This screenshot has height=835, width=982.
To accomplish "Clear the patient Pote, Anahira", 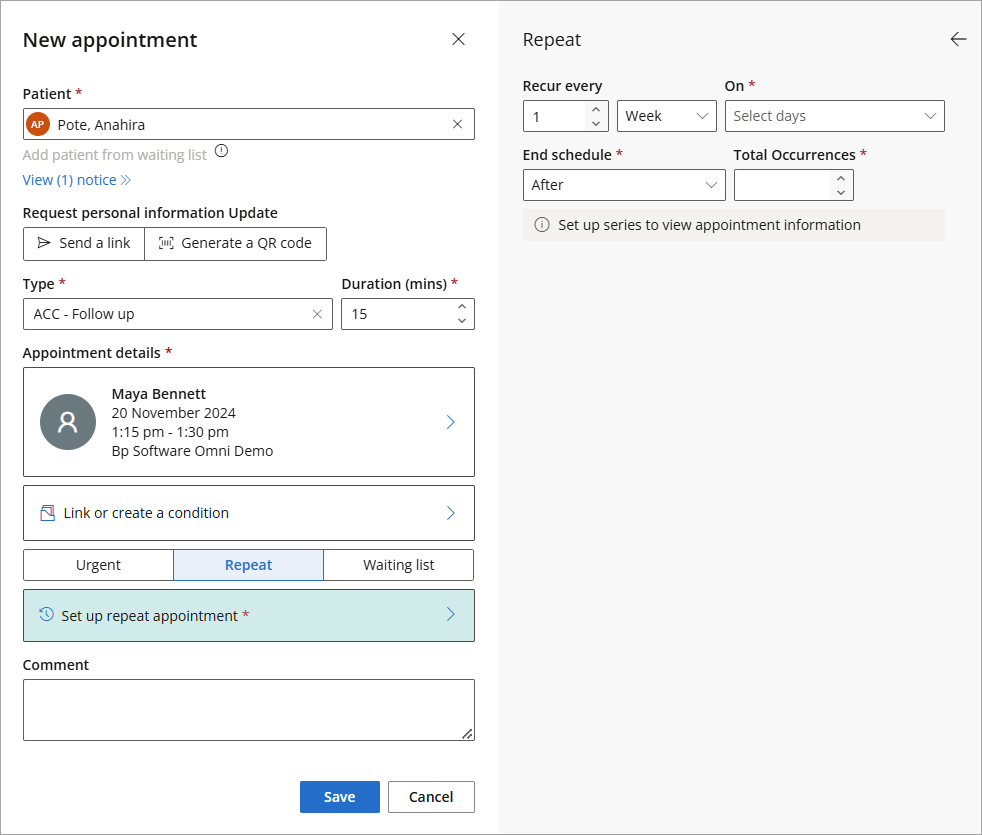I will tap(457, 124).
